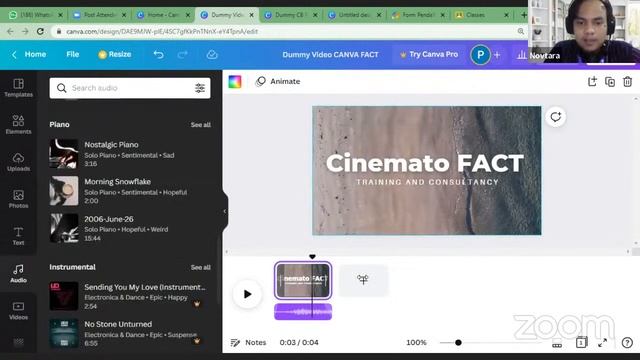Open the Videos panel
Image resolution: width=640 pixels, height=360 pixels.
click(x=18, y=310)
